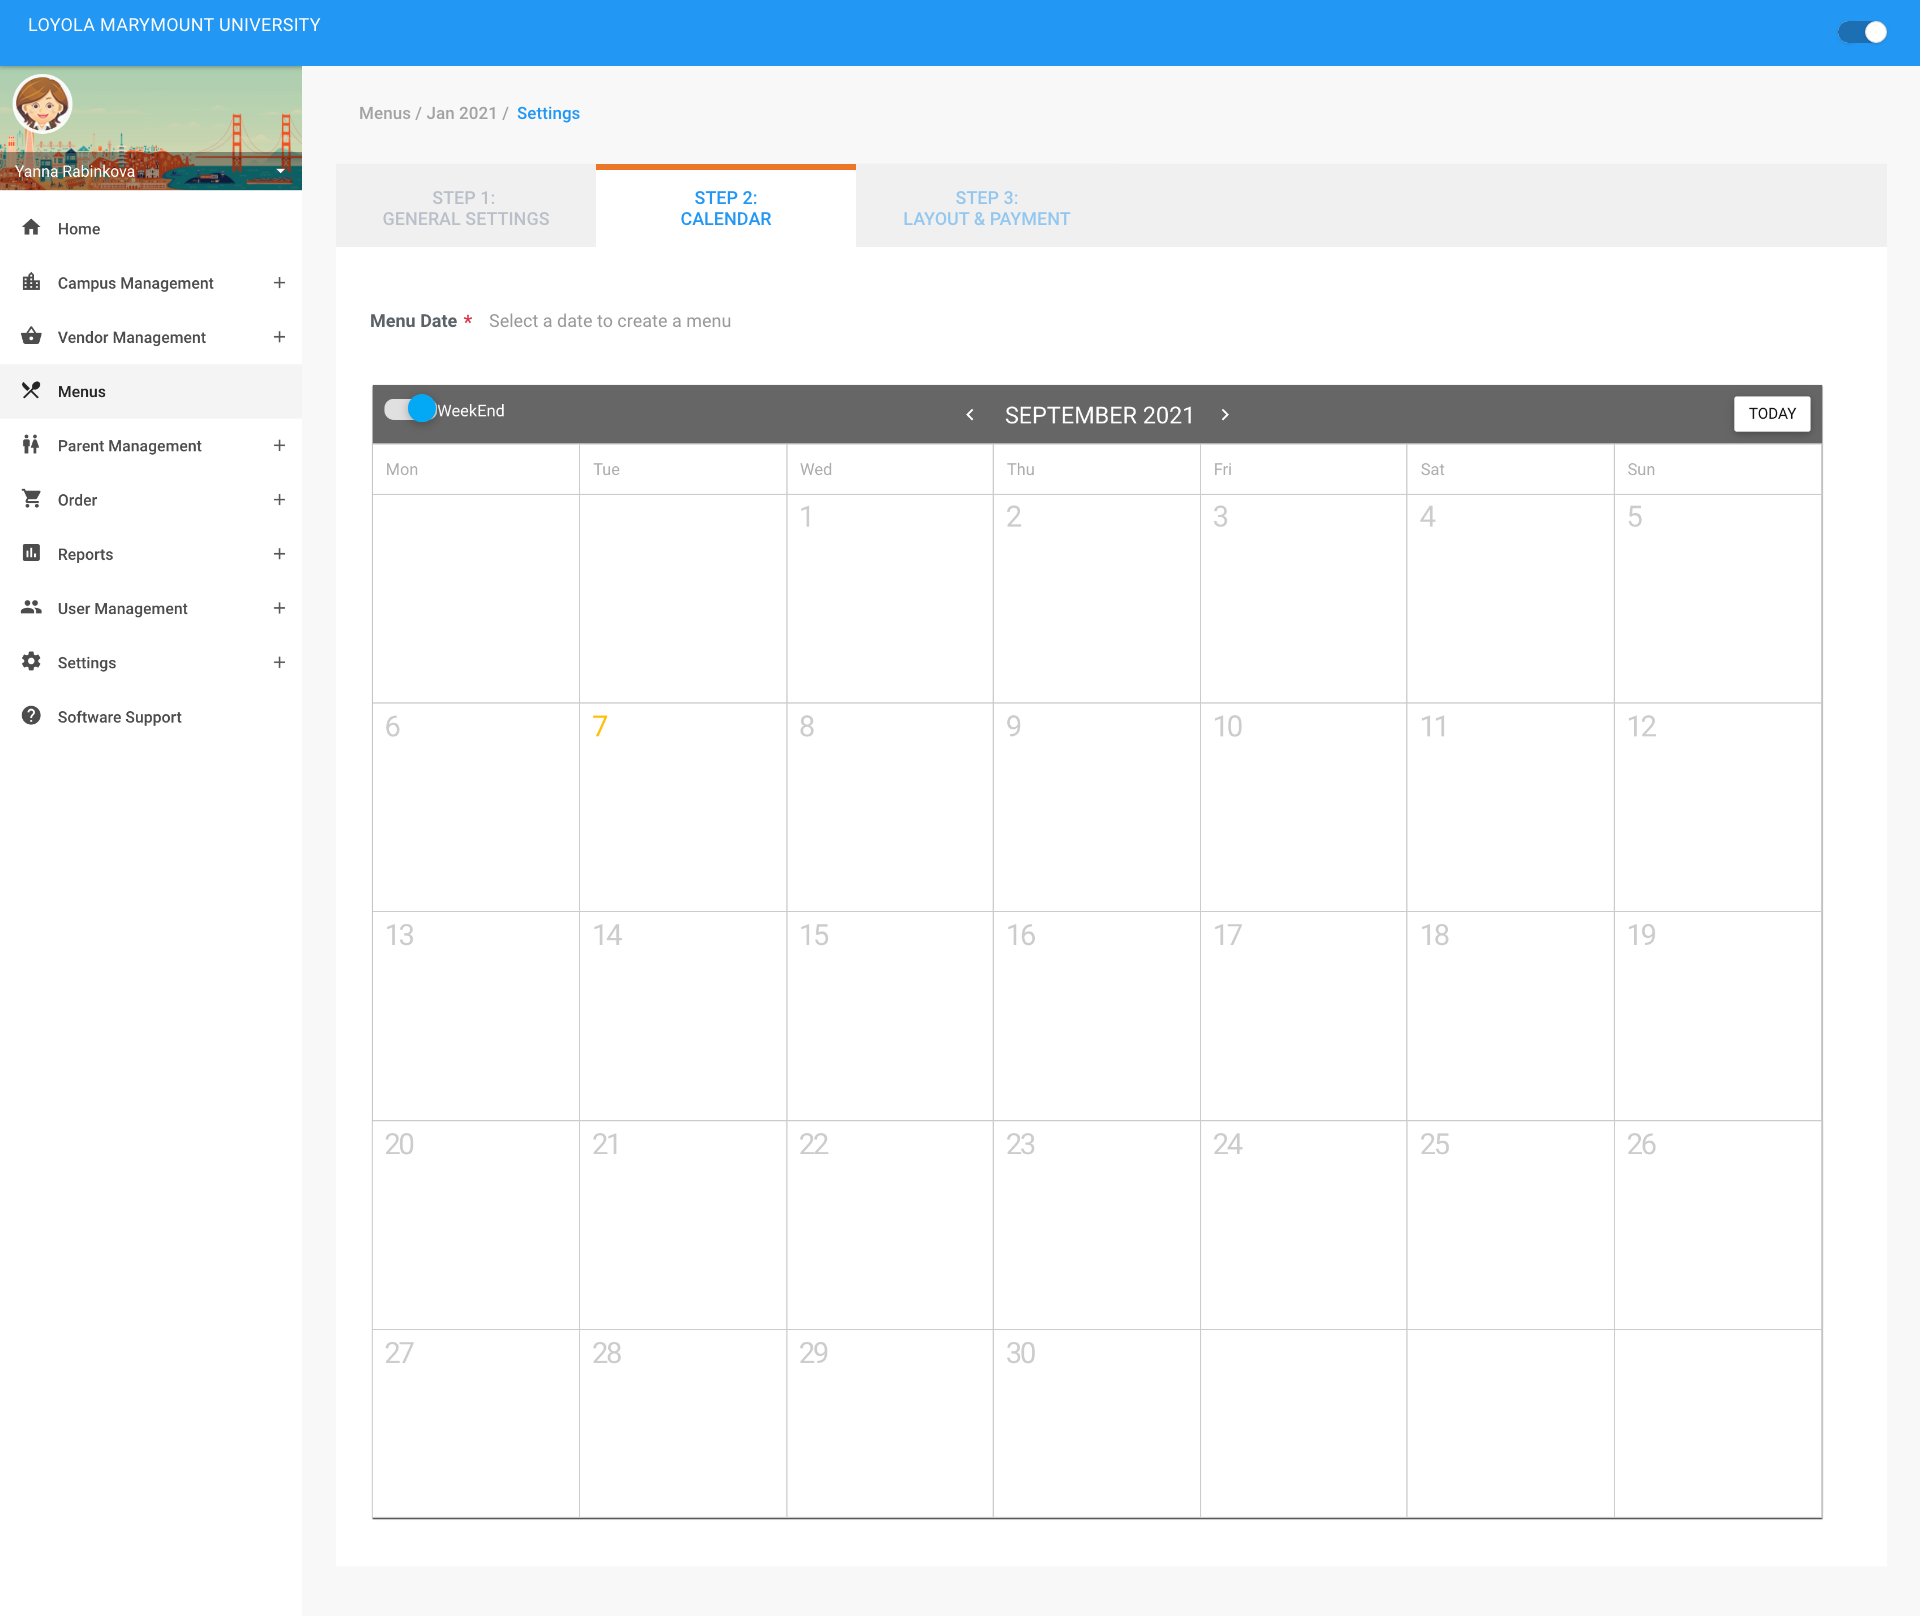
Task: Go to next month with right chevron
Action: (x=1225, y=414)
